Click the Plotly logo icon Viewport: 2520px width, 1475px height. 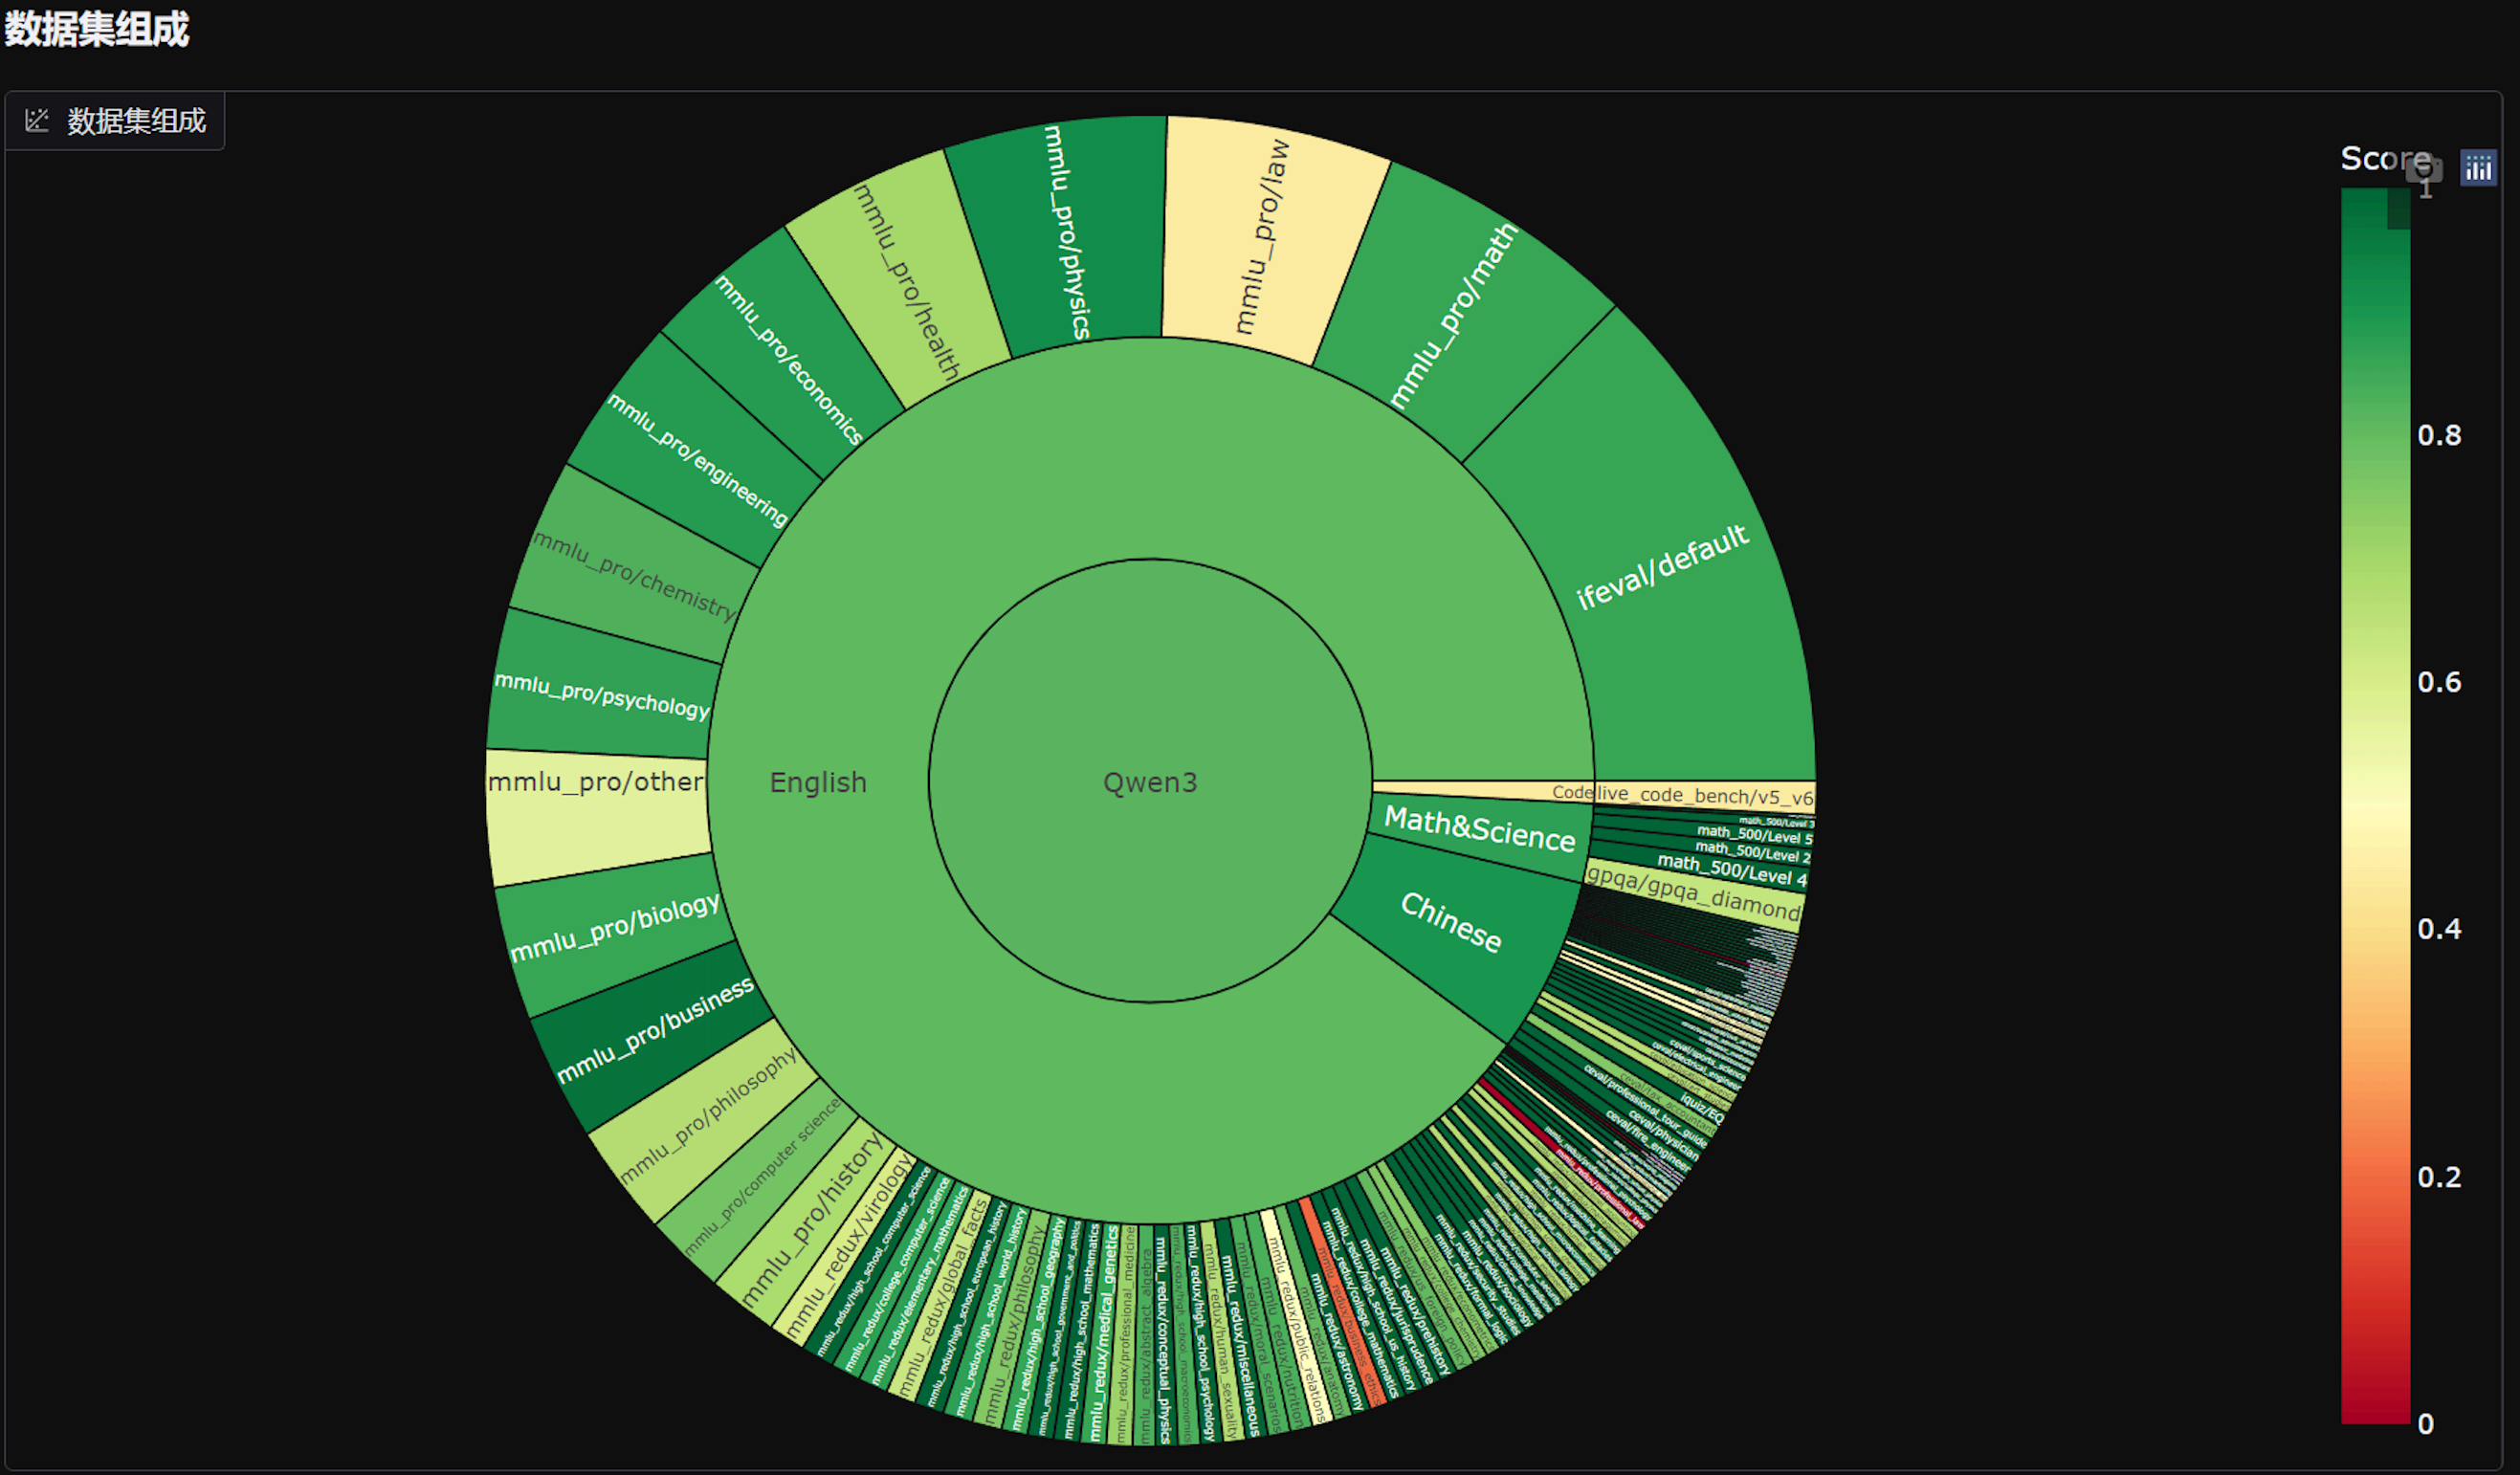point(2478,168)
